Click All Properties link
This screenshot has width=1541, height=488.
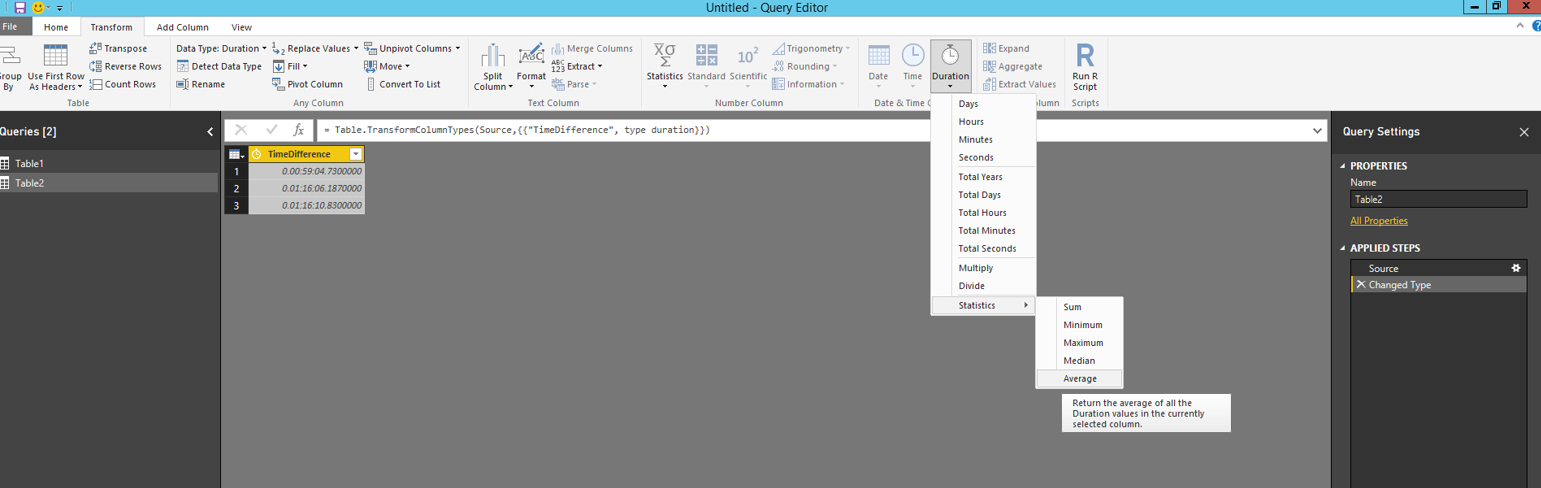point(1378,221)
